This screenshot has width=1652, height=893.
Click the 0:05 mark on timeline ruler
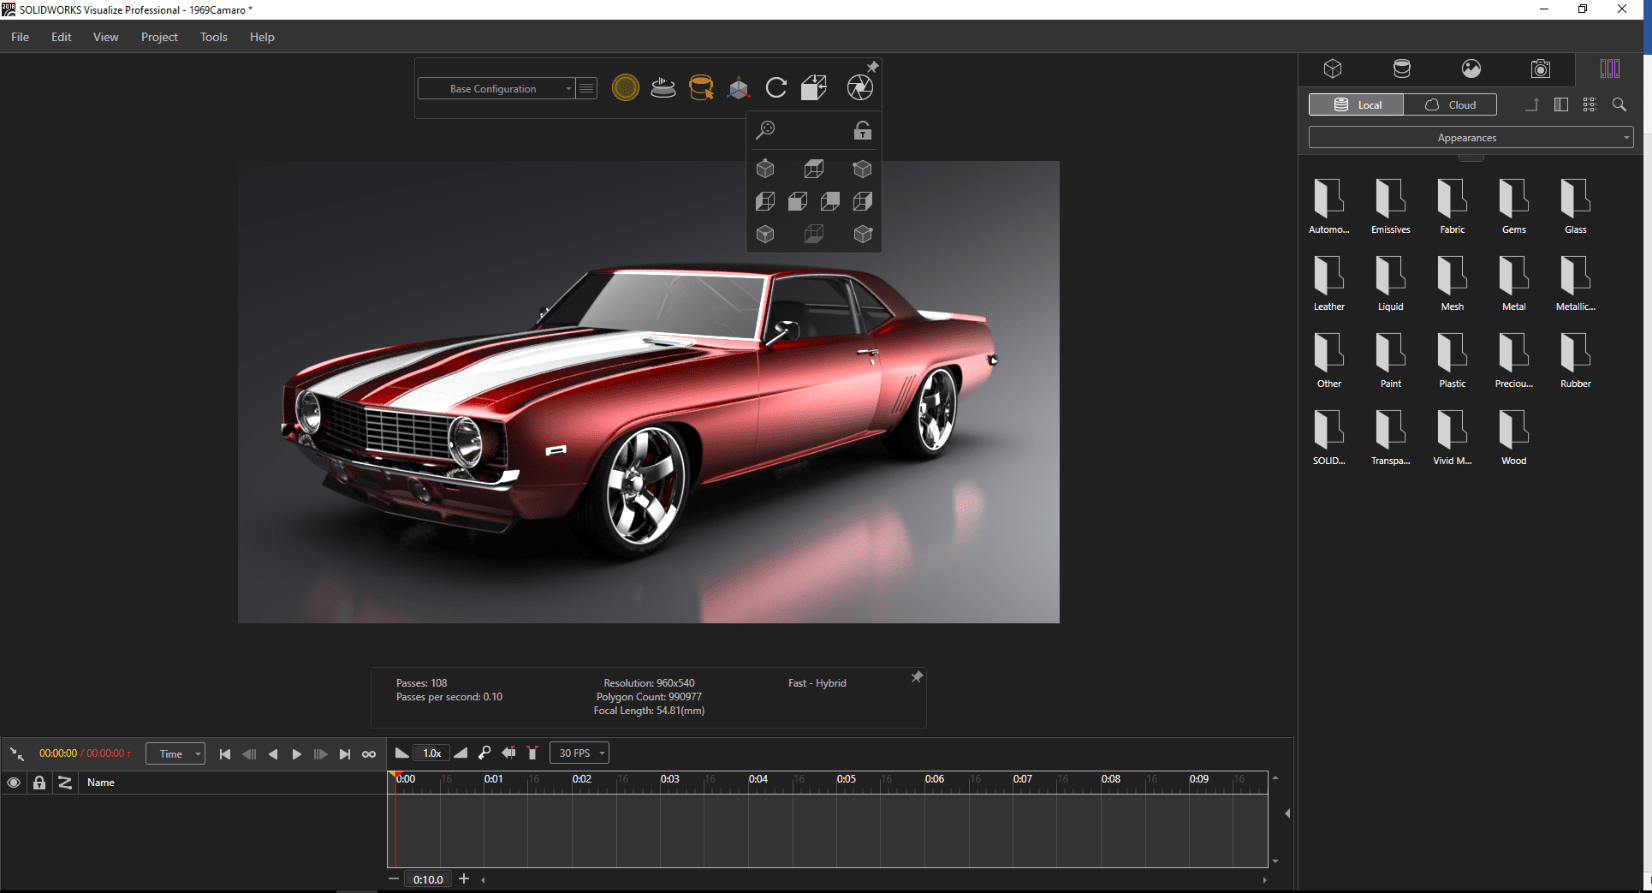click(x=846, y=779)
